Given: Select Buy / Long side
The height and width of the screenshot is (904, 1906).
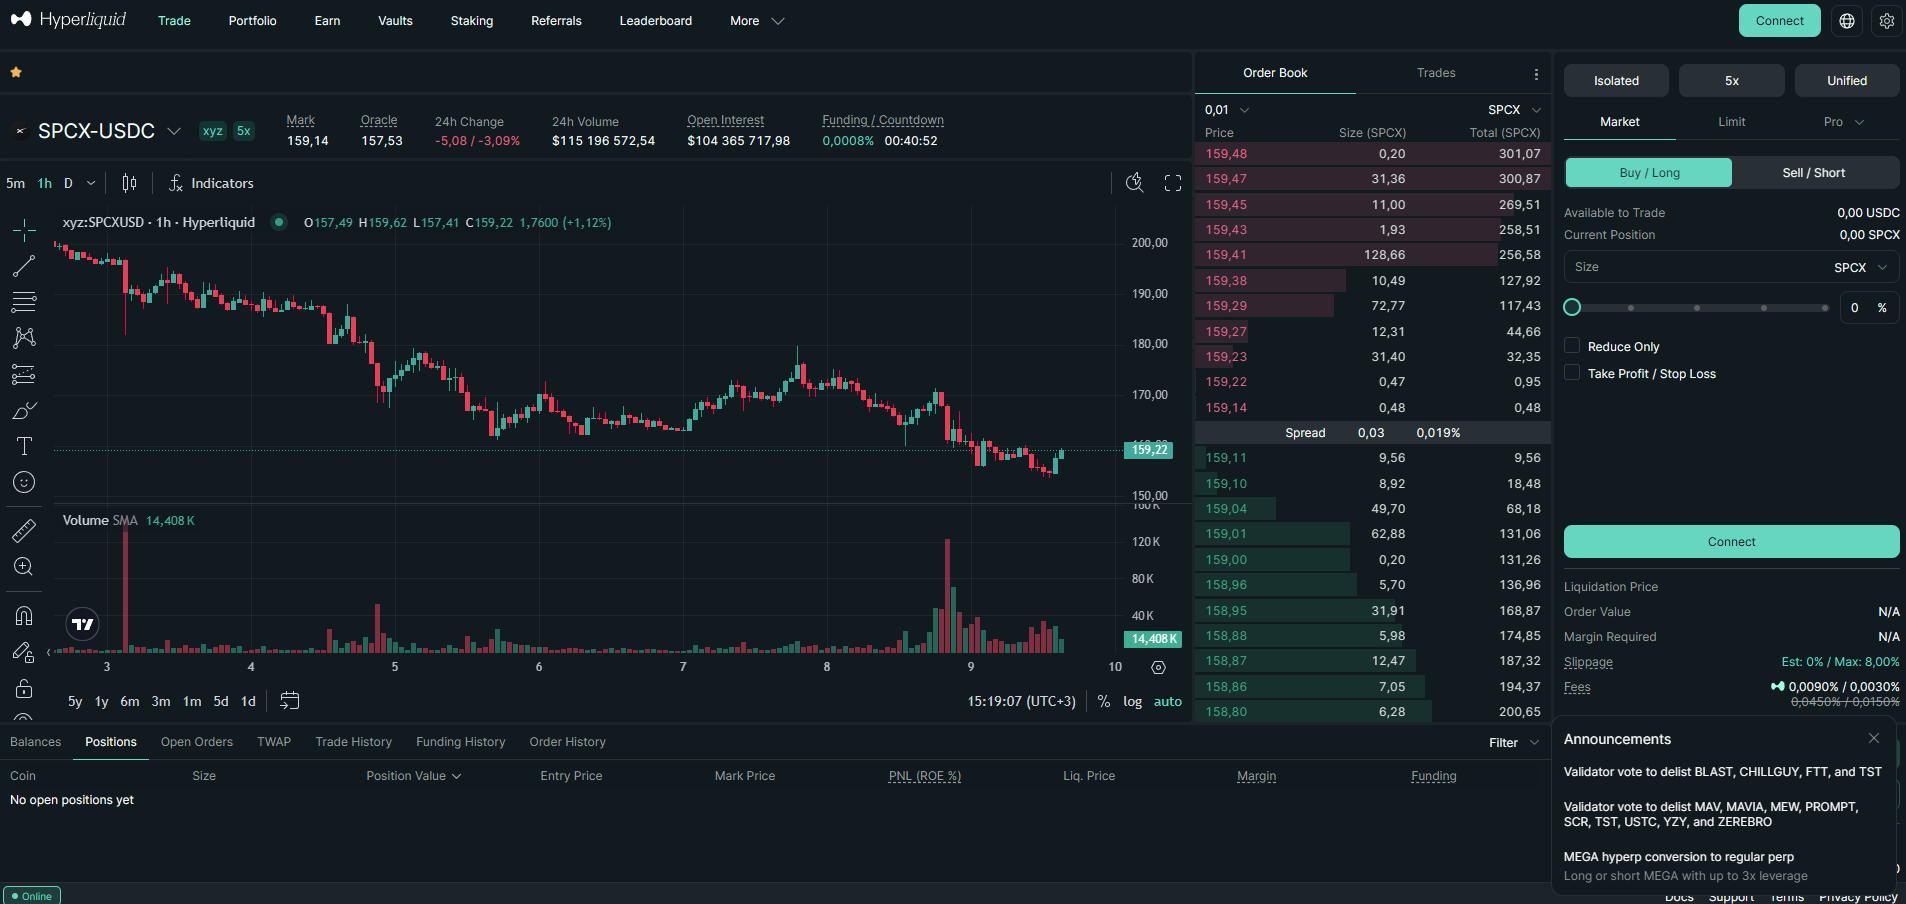Looking at the screenshot, I should click(x=1648, y=172).
